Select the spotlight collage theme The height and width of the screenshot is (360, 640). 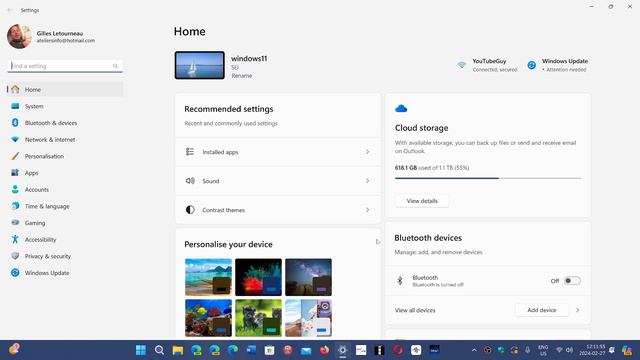click(308, 318)
